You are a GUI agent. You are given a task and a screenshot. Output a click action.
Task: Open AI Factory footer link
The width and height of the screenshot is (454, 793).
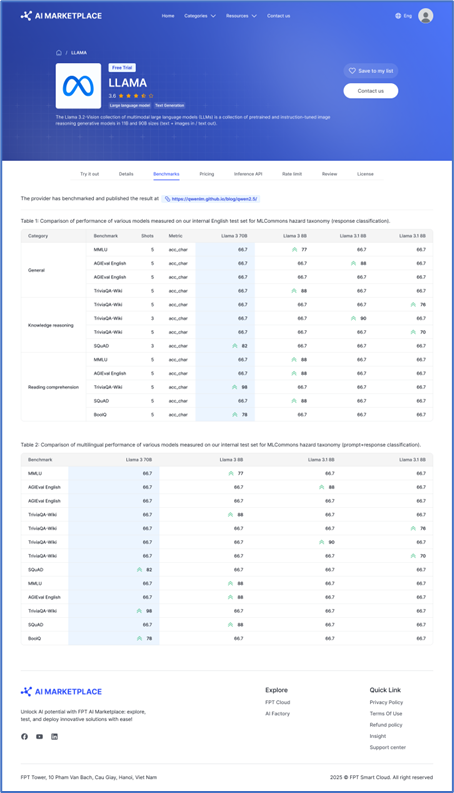(x=278, y=714)
